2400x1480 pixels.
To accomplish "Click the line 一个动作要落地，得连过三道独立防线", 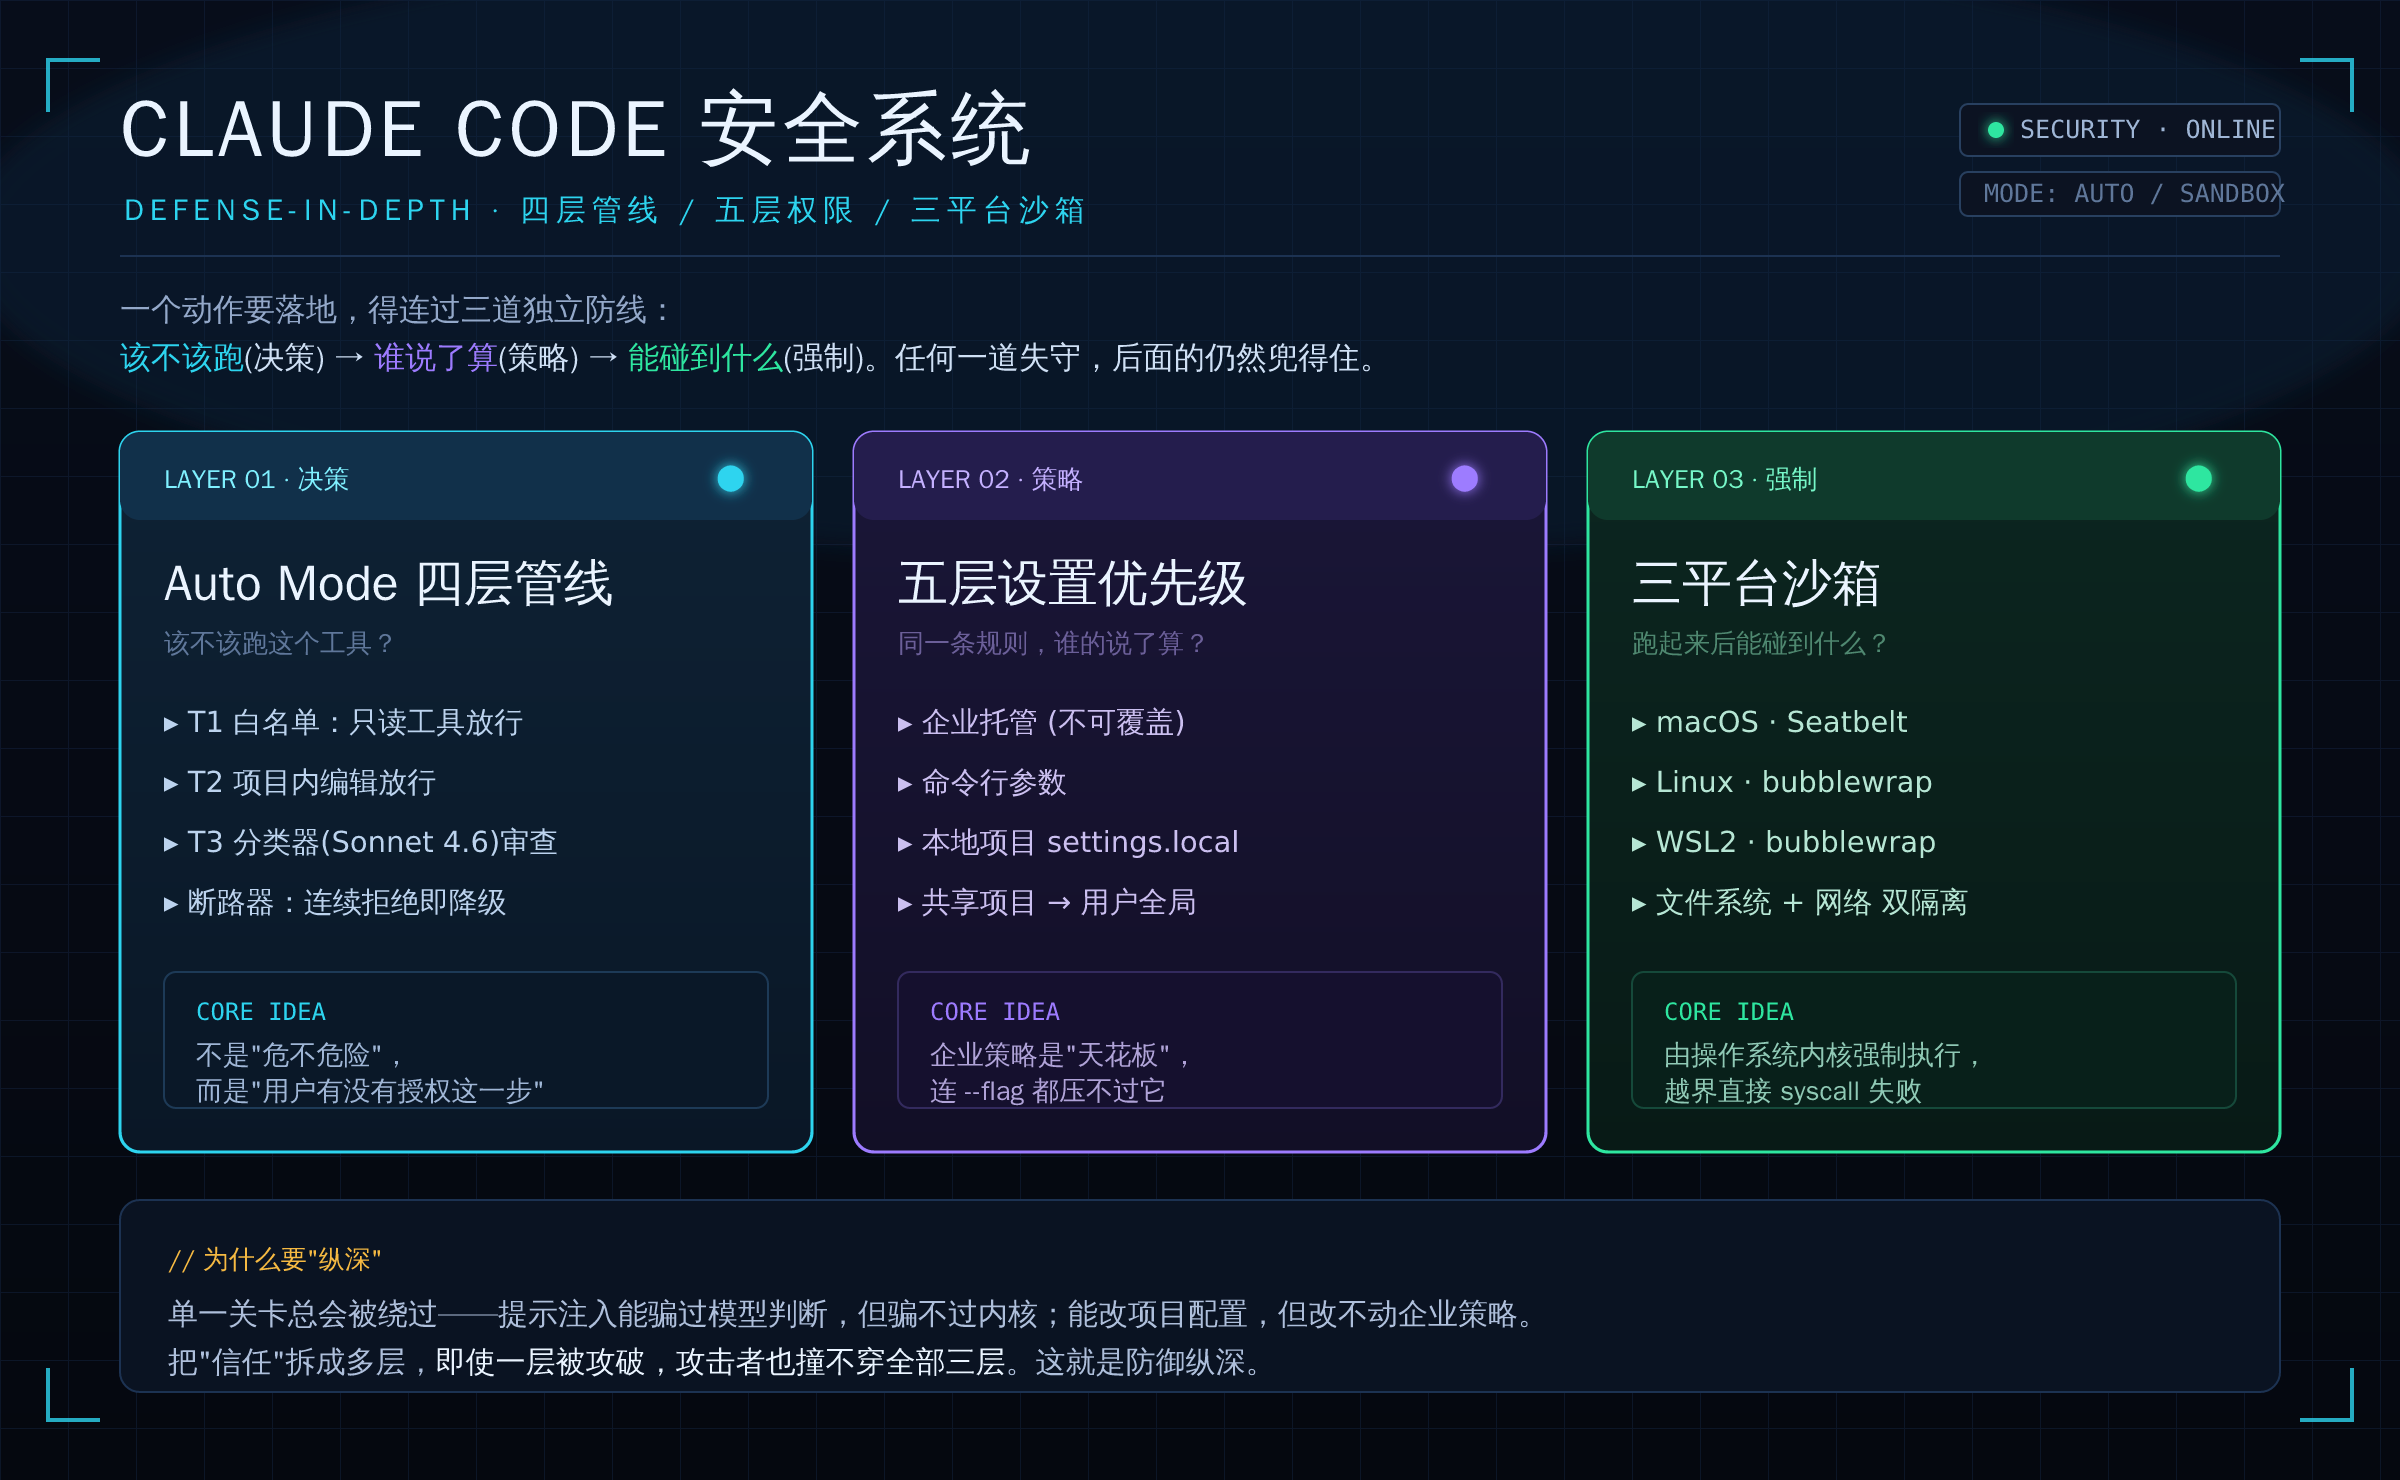I will click(396, 310).
